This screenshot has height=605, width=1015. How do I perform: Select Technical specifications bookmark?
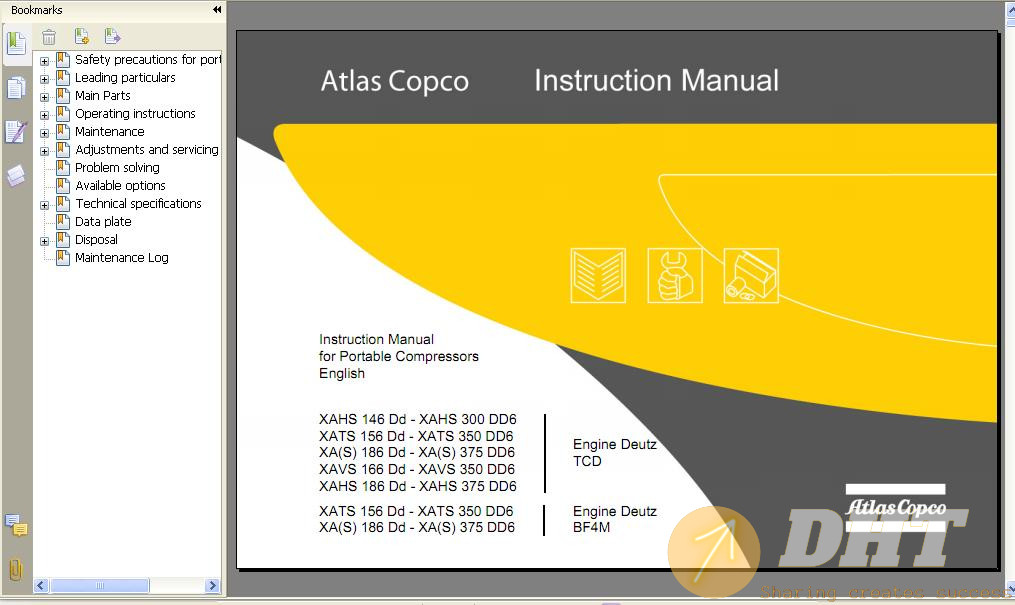tap(139, 204)
